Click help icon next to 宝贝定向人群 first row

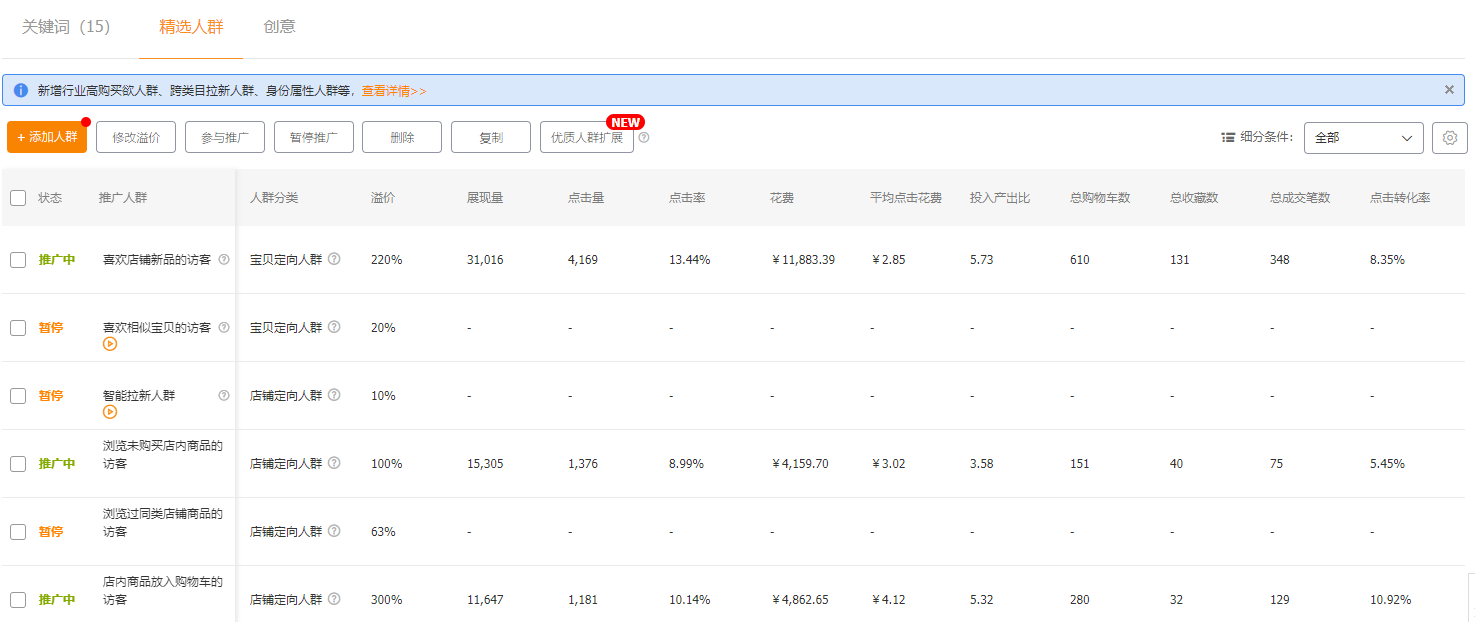(x=334, y=260)
